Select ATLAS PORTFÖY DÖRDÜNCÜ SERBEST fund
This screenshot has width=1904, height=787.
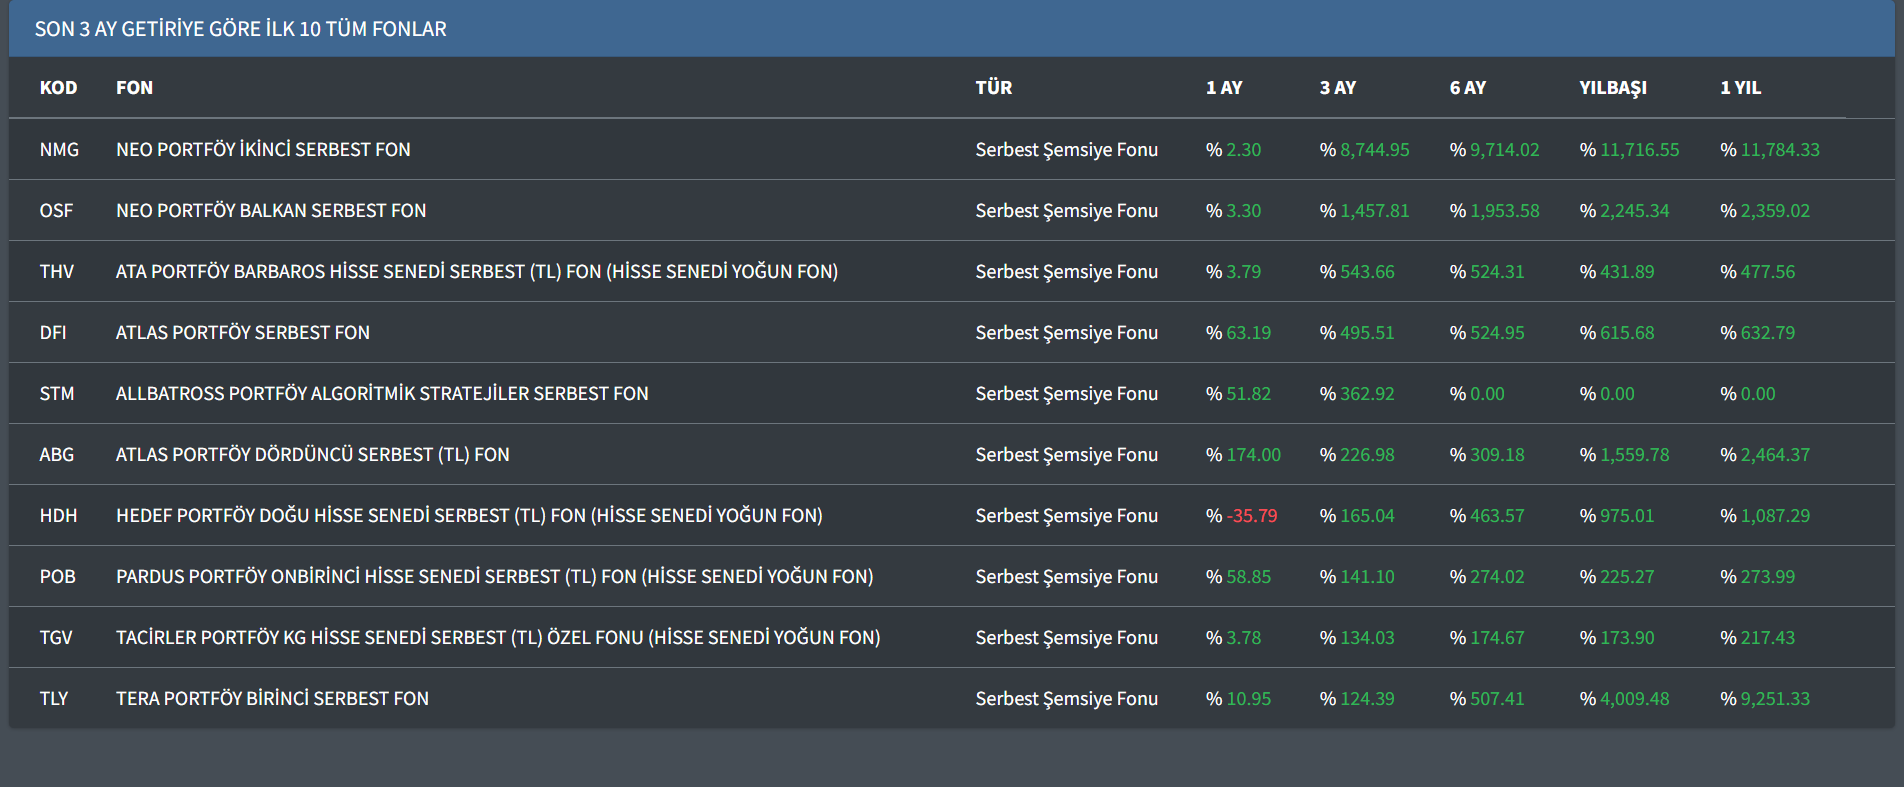coord(312,455)
